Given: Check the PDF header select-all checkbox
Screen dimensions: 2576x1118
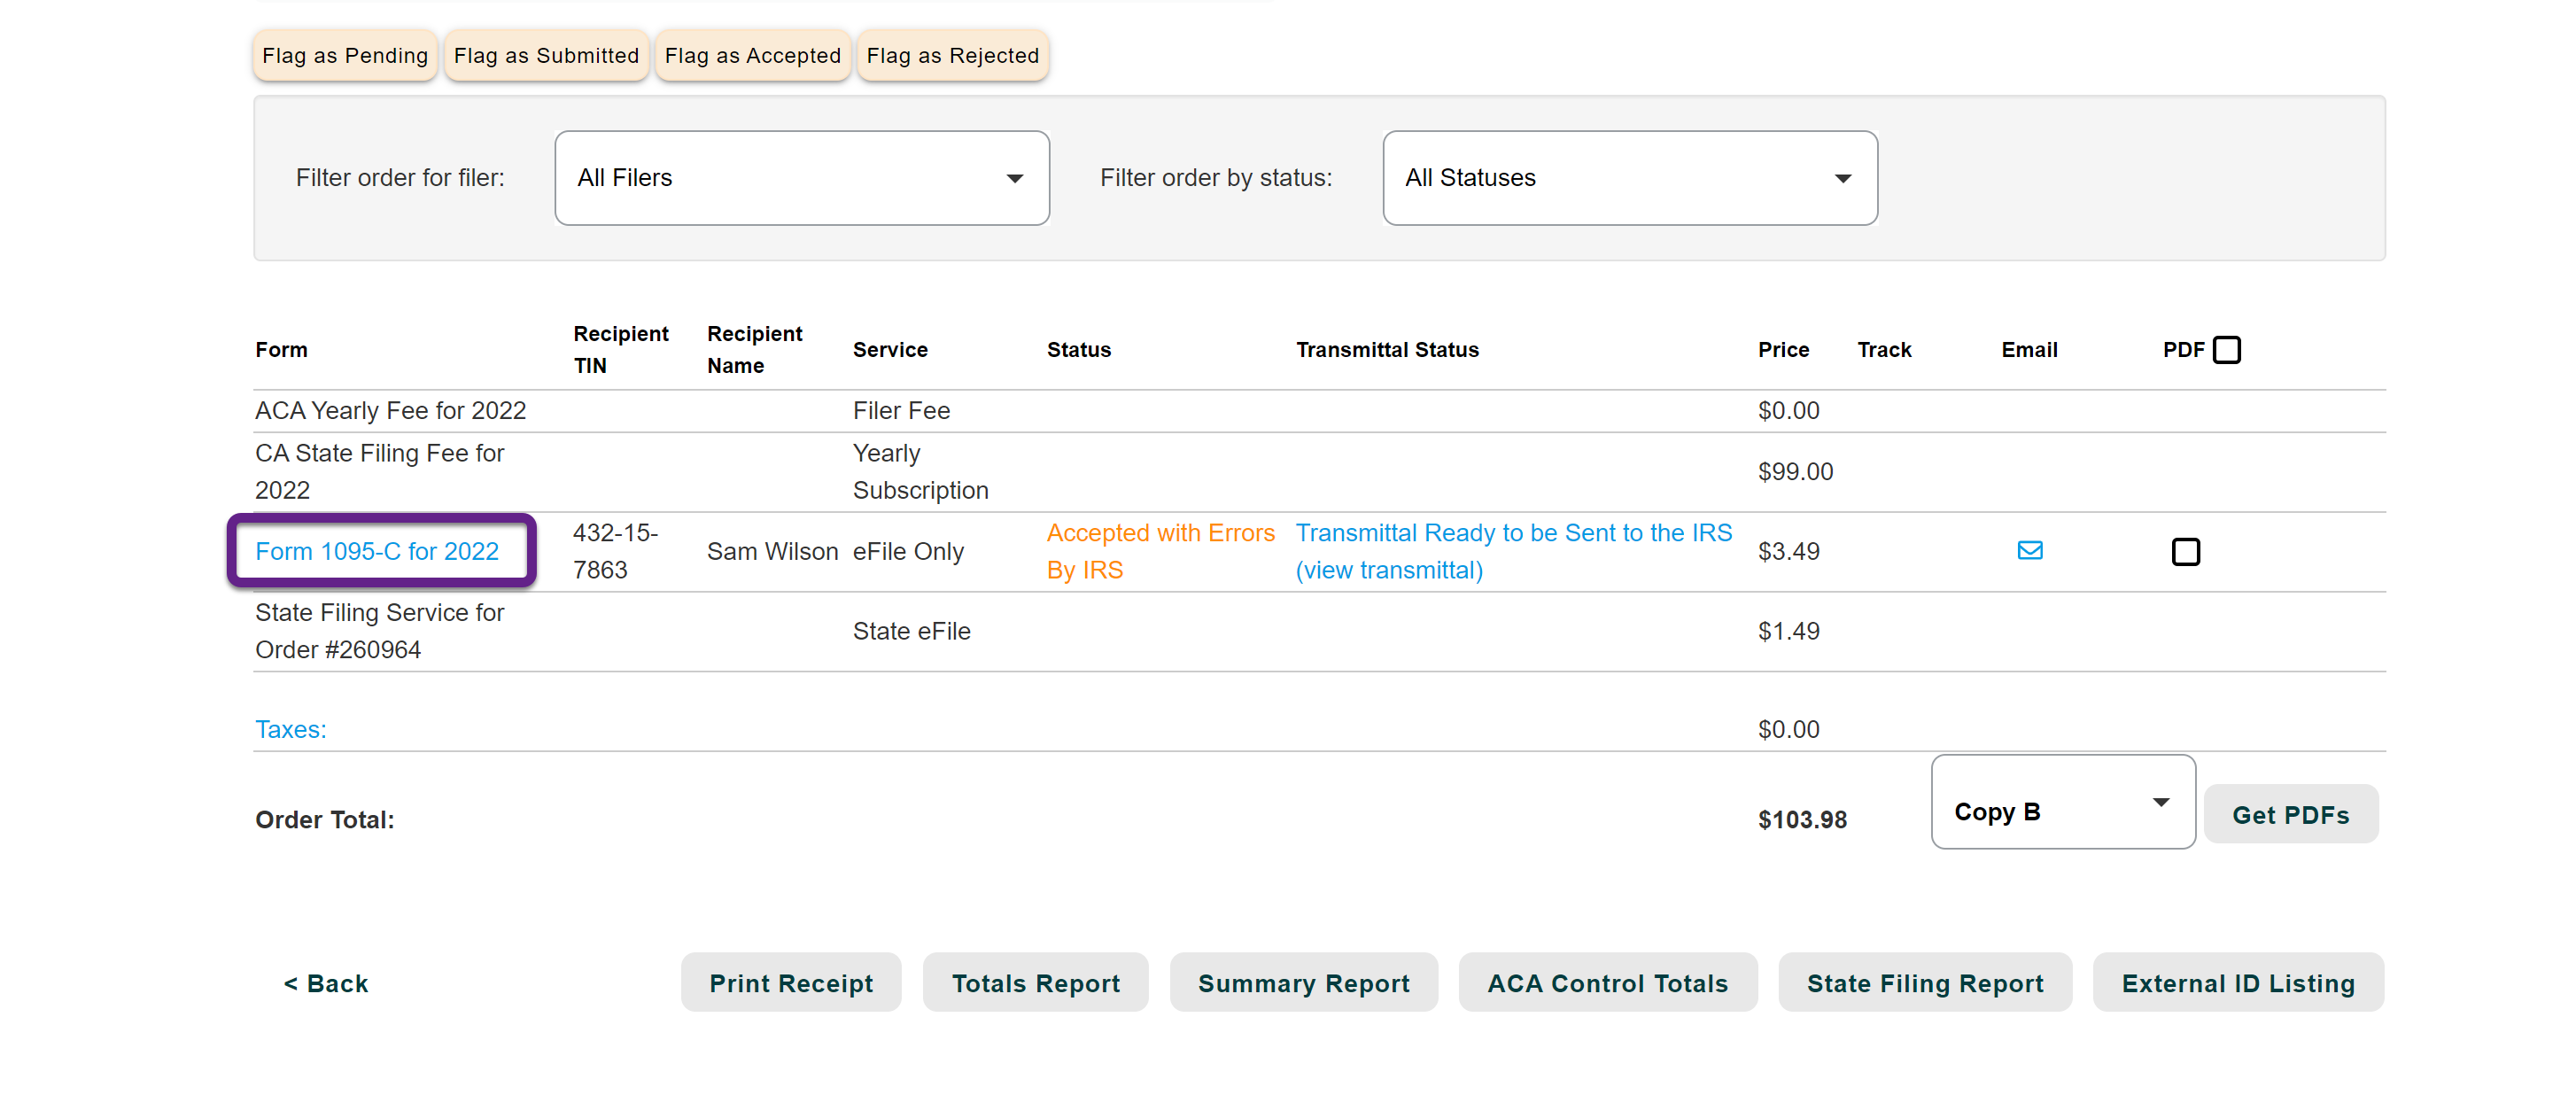Looking at the screenshot, I should pos(2226,350).
